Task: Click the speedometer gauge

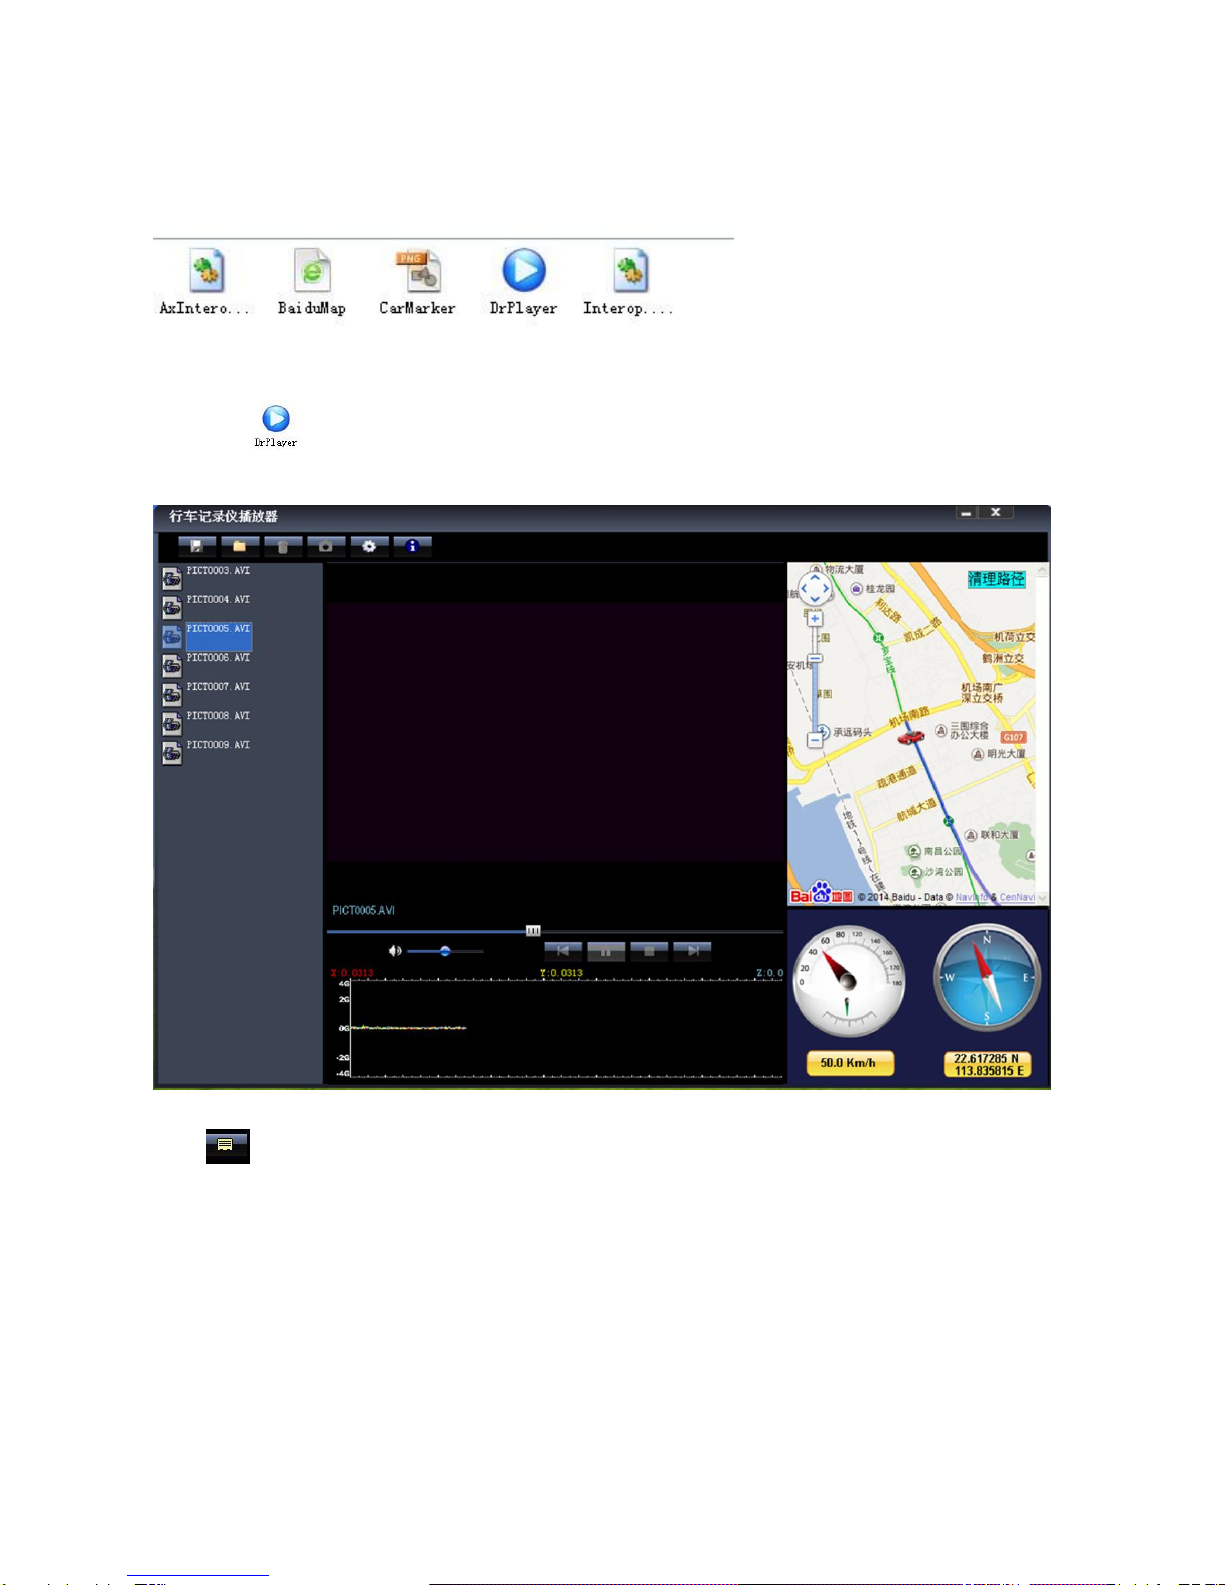Action: (x=848, y=982)
